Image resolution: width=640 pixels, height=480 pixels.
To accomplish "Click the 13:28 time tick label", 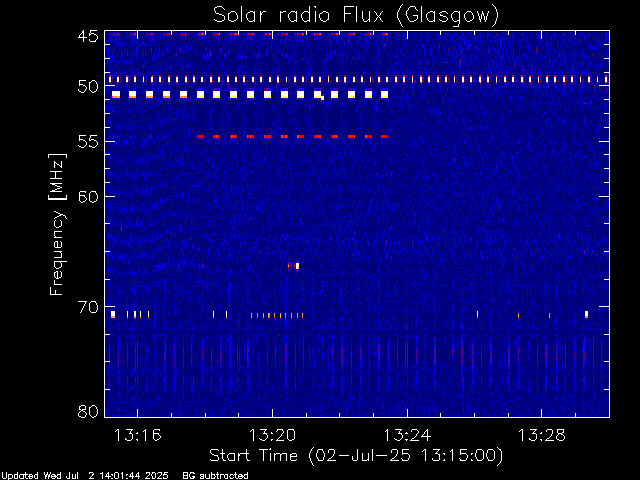I will point(542,435).
